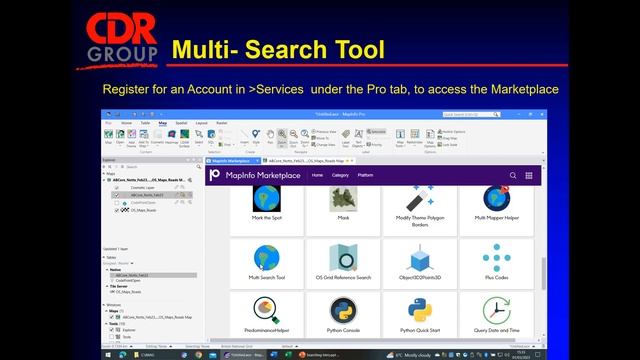Click the Map Options ribbon icon

[x=430, y=138]
